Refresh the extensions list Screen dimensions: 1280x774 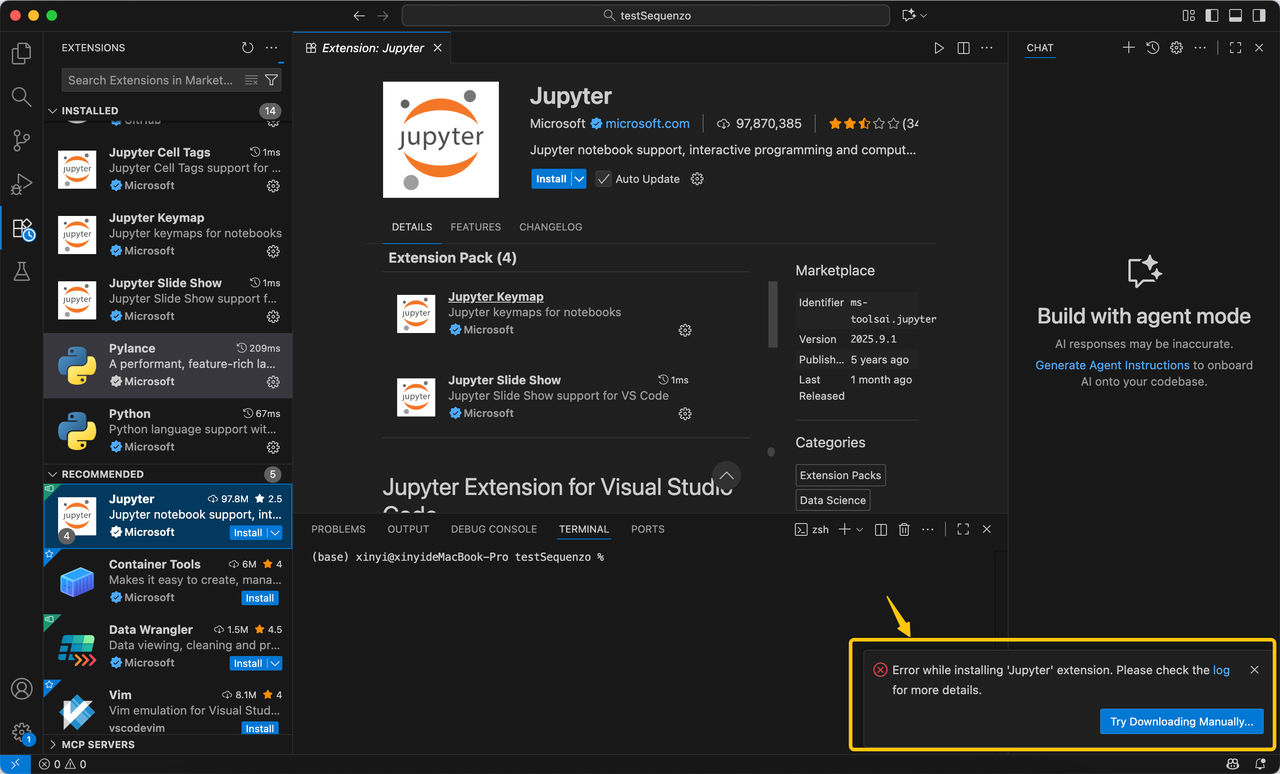pyautogui.click(x=248, y=48)
